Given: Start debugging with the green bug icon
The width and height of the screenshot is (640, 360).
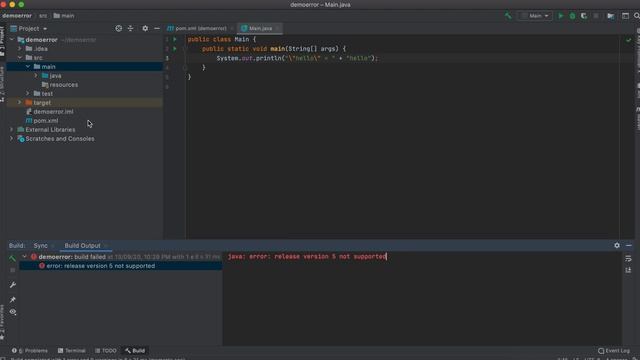Looking at the screenshot, I should pyautogui.click(x=572, y=16).
